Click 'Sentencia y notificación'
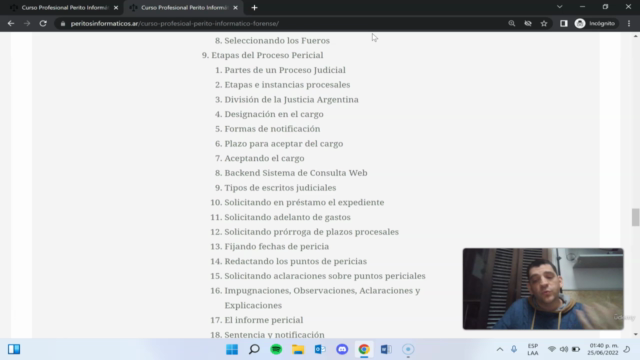Viewport: 640px width, 360px height. [274, 334]
